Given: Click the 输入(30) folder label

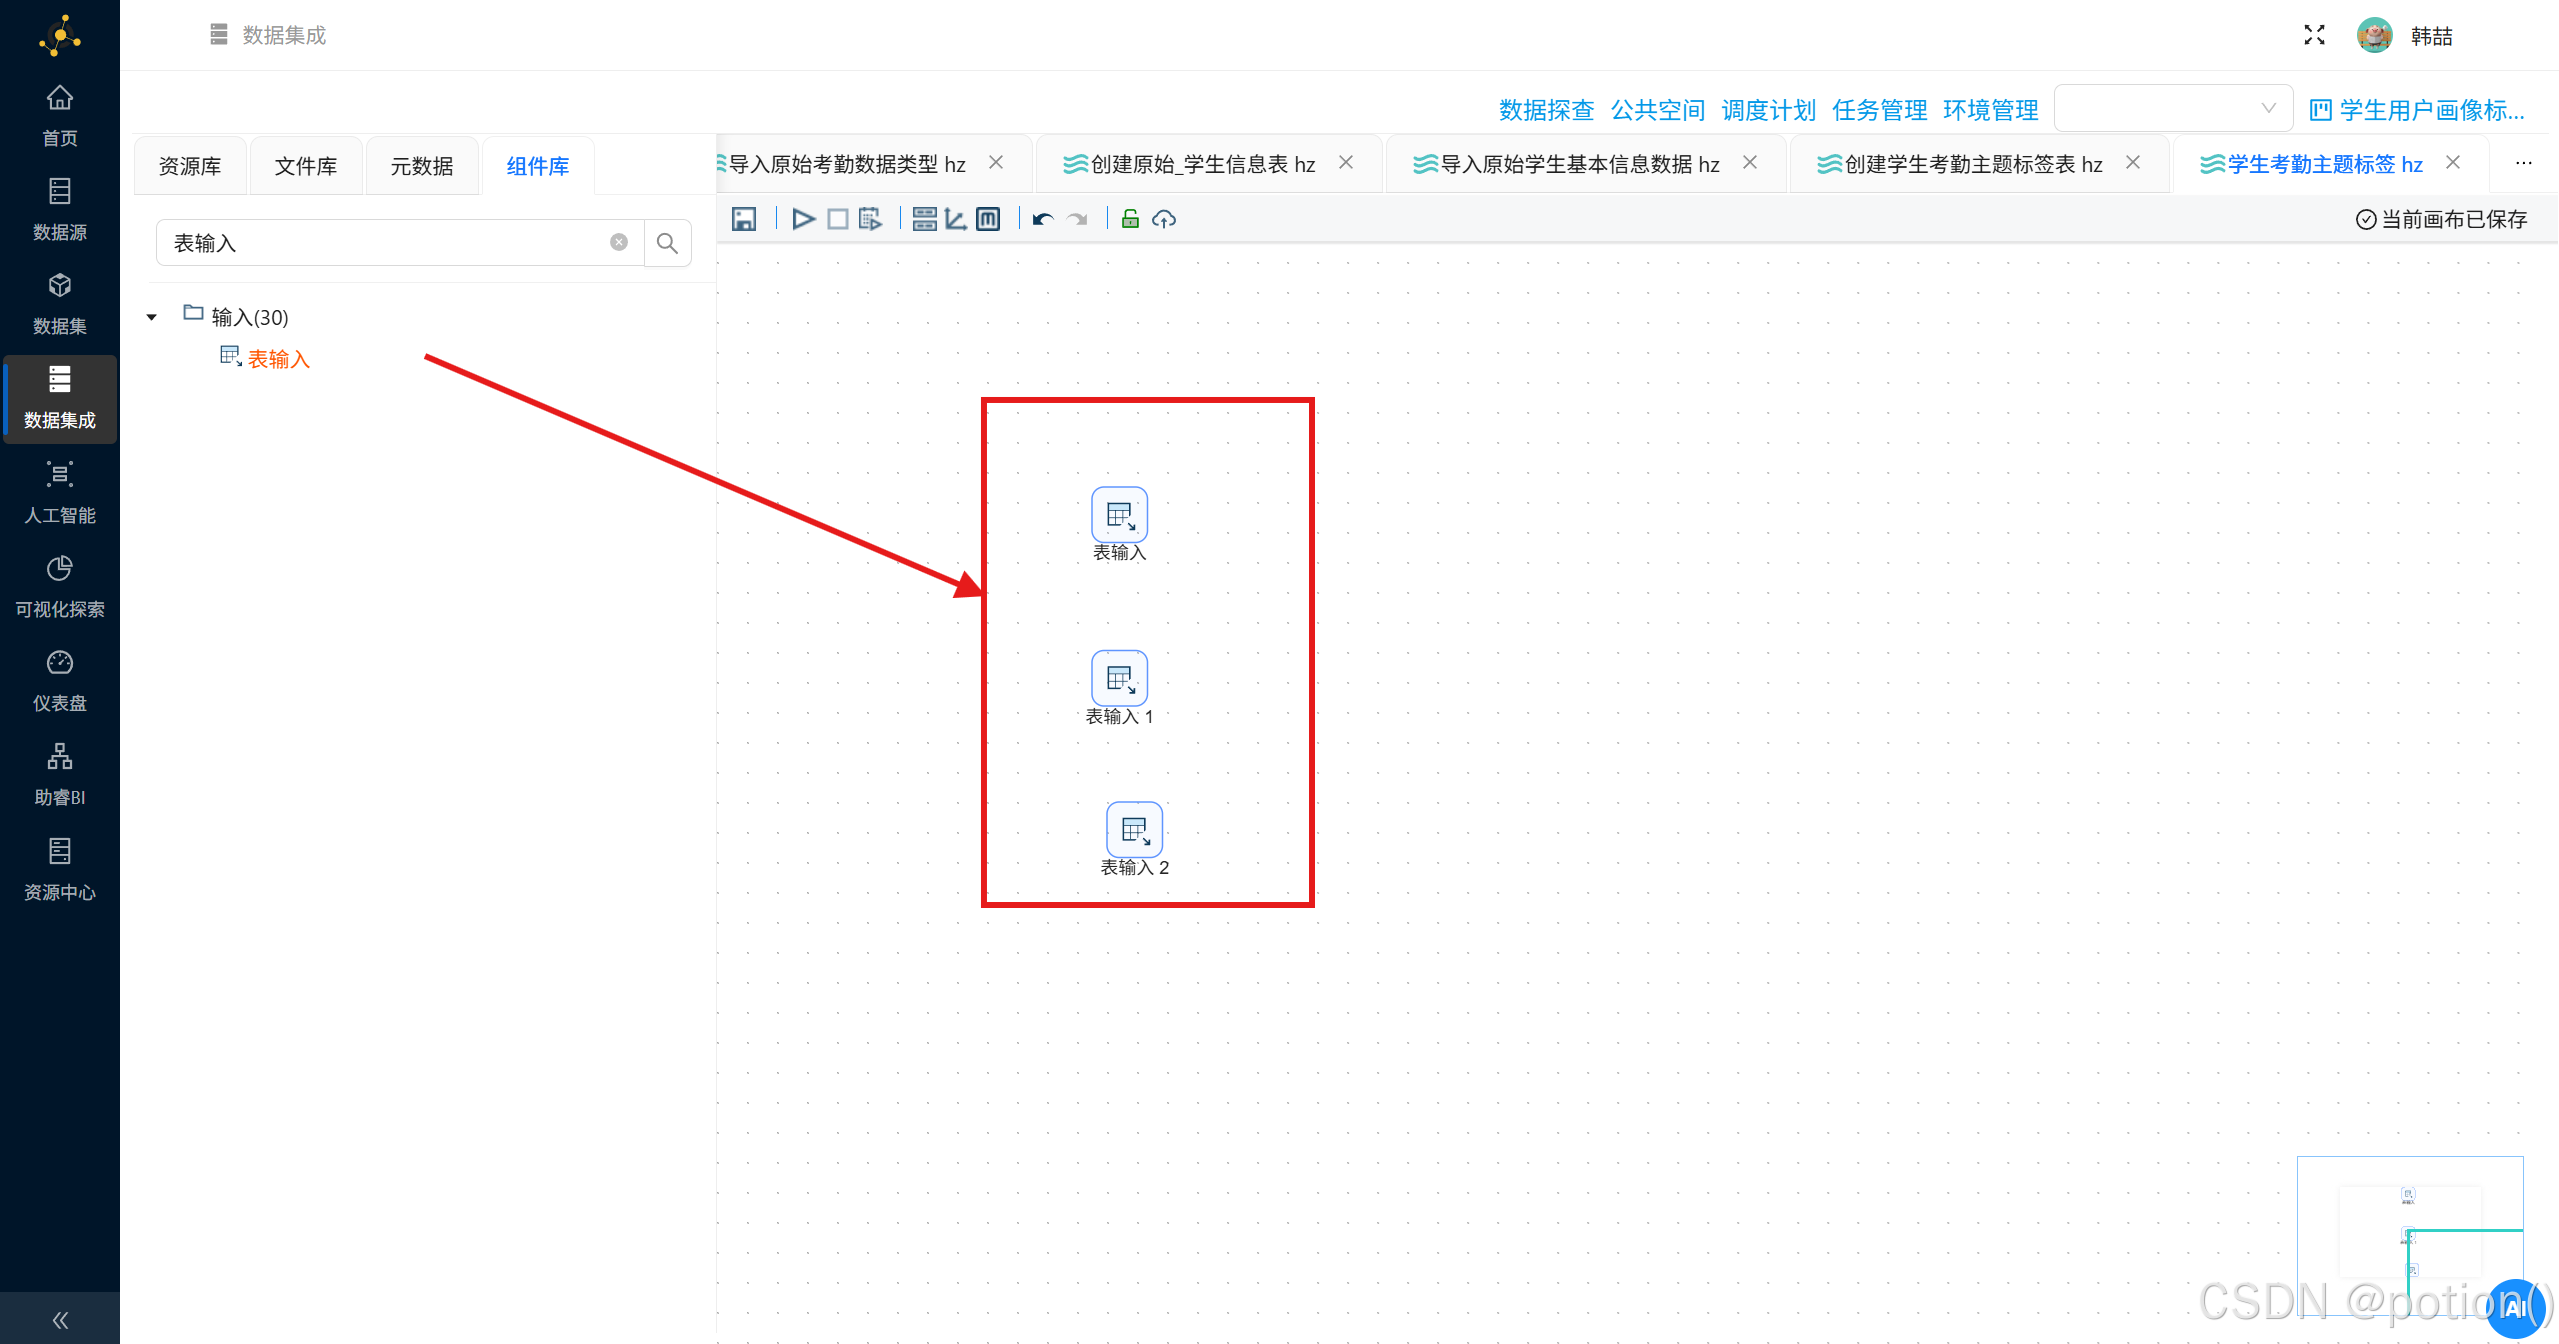Looking at the screenshot, I should [249, 317].
